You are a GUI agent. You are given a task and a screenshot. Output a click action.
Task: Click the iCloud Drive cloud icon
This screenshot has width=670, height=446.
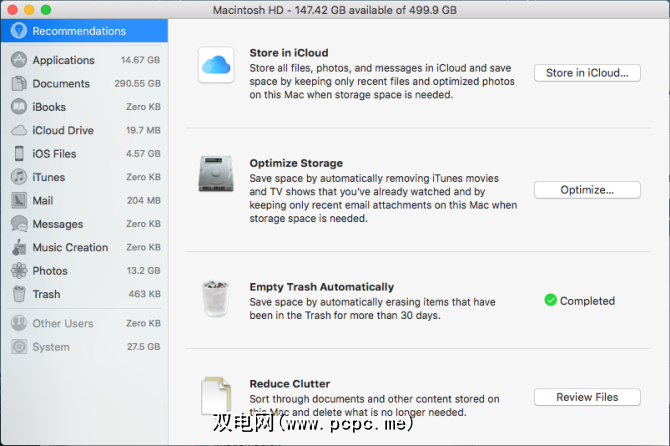click(19, 130)
